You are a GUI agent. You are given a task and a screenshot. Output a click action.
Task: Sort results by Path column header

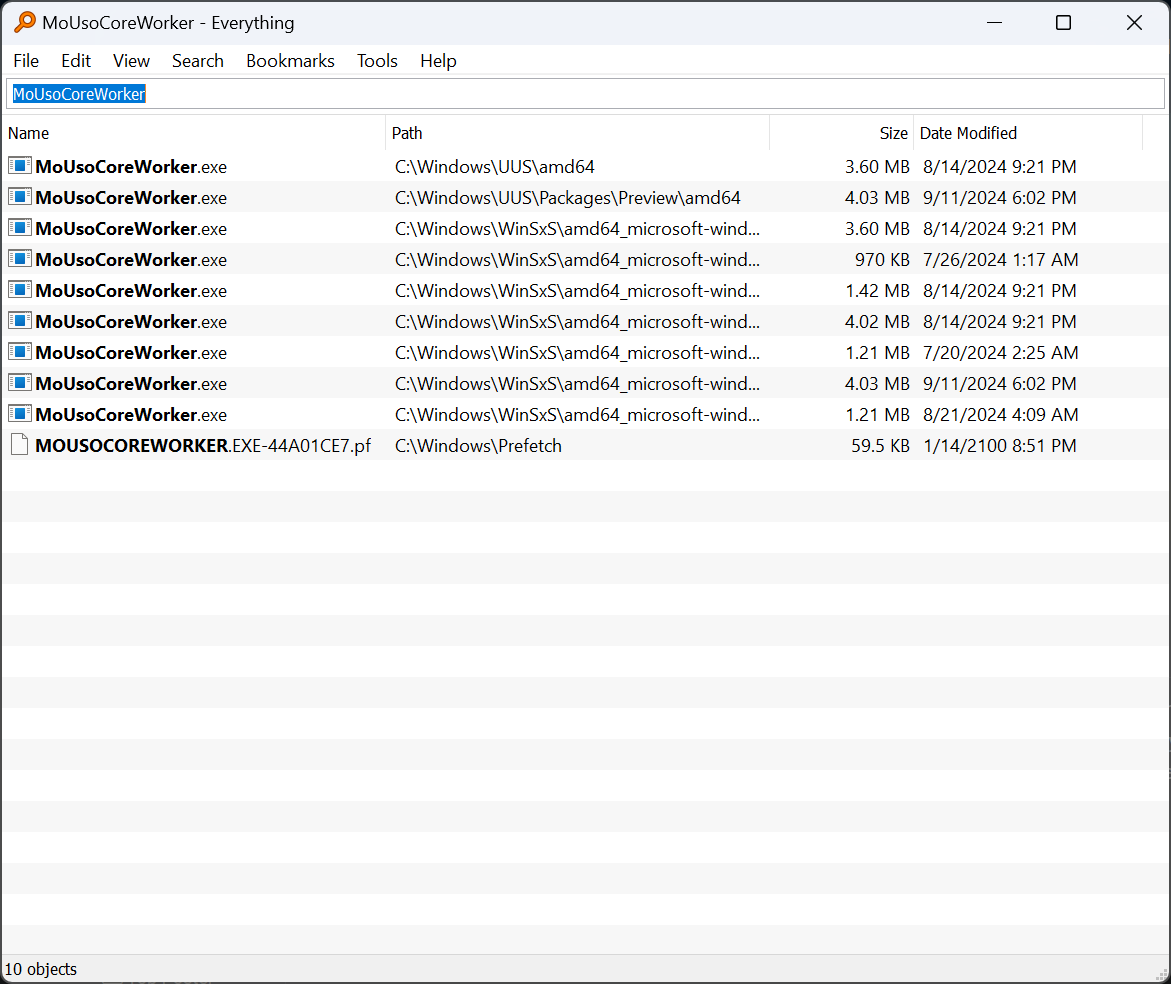pyautogui.click(x=577, y=133)
